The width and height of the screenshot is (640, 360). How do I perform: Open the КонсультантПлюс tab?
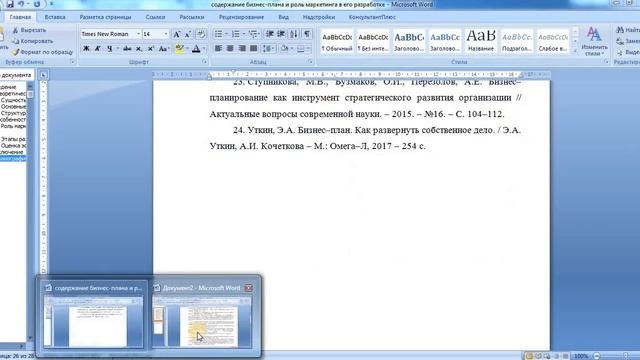pos(372,17)
